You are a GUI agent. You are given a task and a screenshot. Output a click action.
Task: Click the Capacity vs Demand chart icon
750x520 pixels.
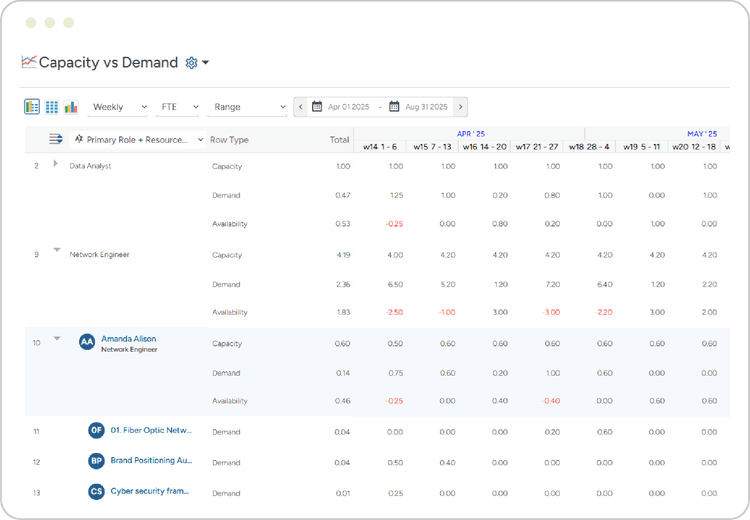(28, 62)
